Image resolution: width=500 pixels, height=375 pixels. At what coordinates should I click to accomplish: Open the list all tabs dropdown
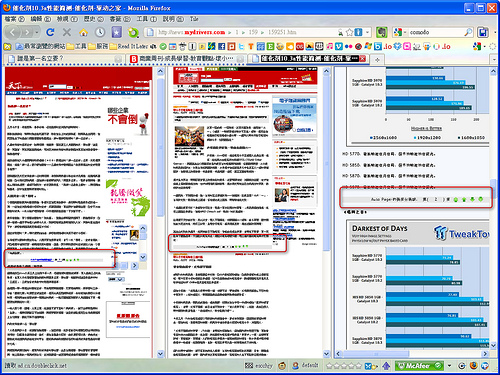click(494, 59)
